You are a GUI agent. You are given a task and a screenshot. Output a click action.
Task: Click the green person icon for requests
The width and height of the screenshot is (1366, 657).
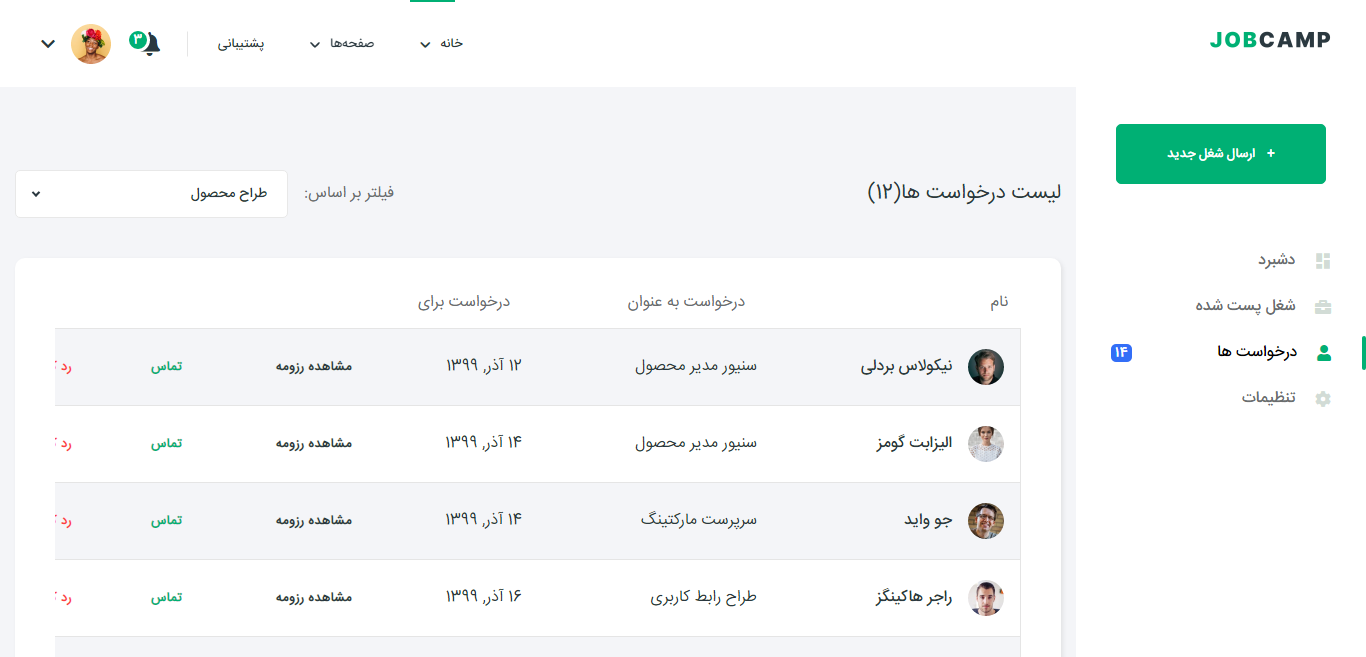(1324, 352)
